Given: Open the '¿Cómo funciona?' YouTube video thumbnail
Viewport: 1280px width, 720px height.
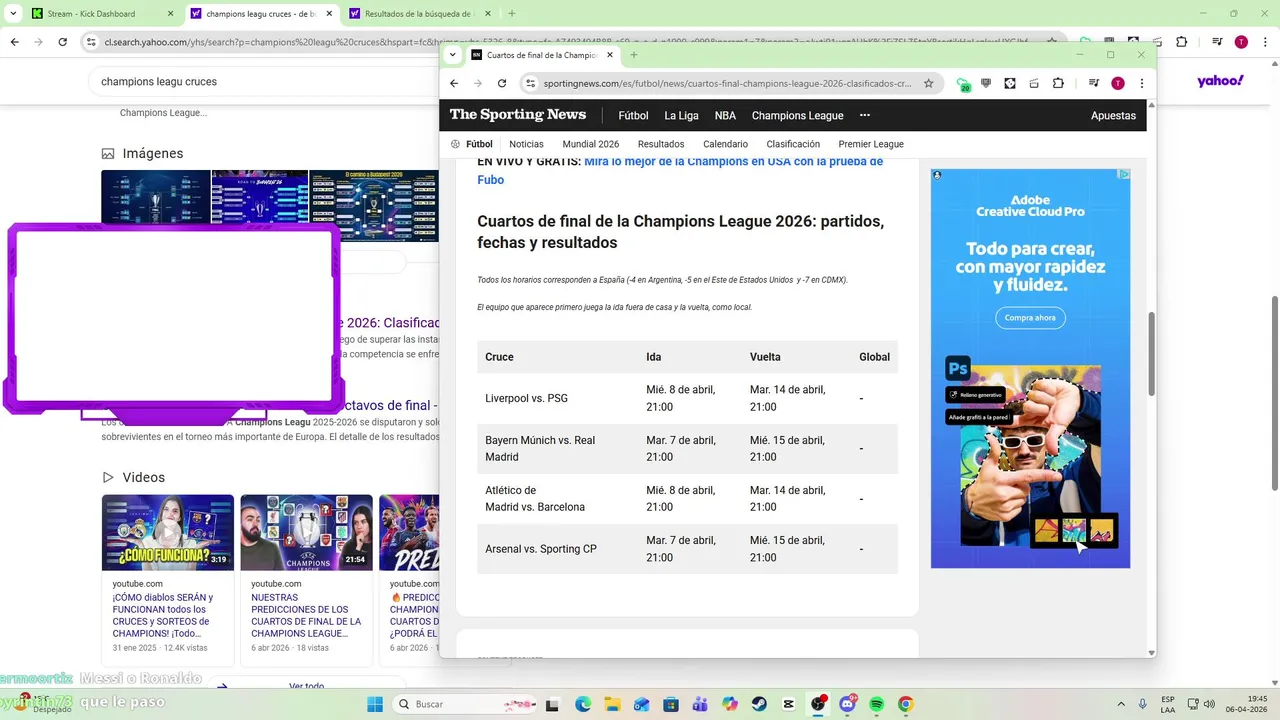Looking at the screenshot, I should (167, 532).
